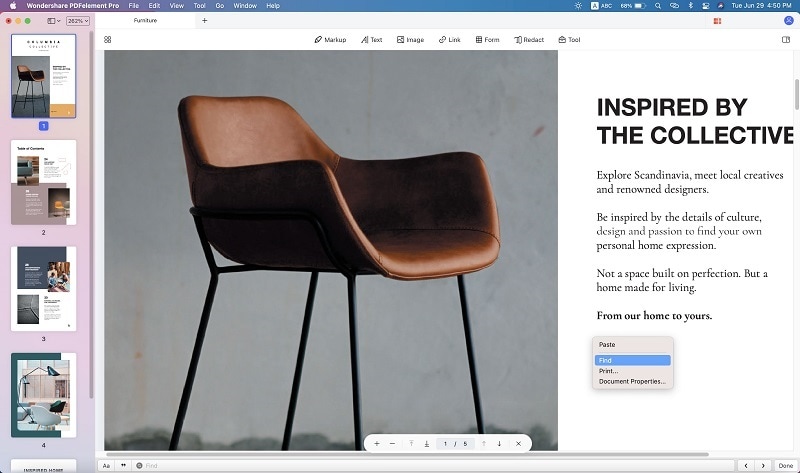This screenshot has height=473, width=800.
Task: Open the Image tool
Action: click(410, 40)
